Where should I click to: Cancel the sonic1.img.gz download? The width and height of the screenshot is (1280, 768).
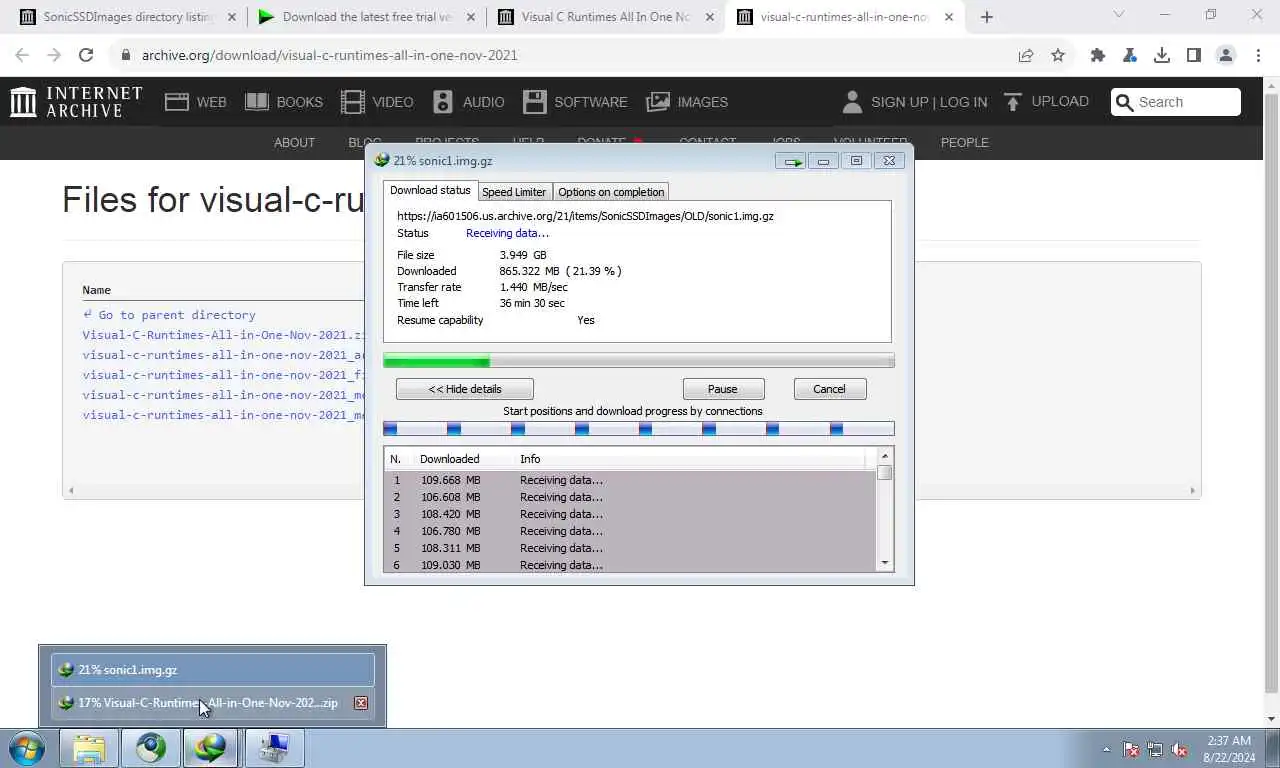(x=829, y=389)
